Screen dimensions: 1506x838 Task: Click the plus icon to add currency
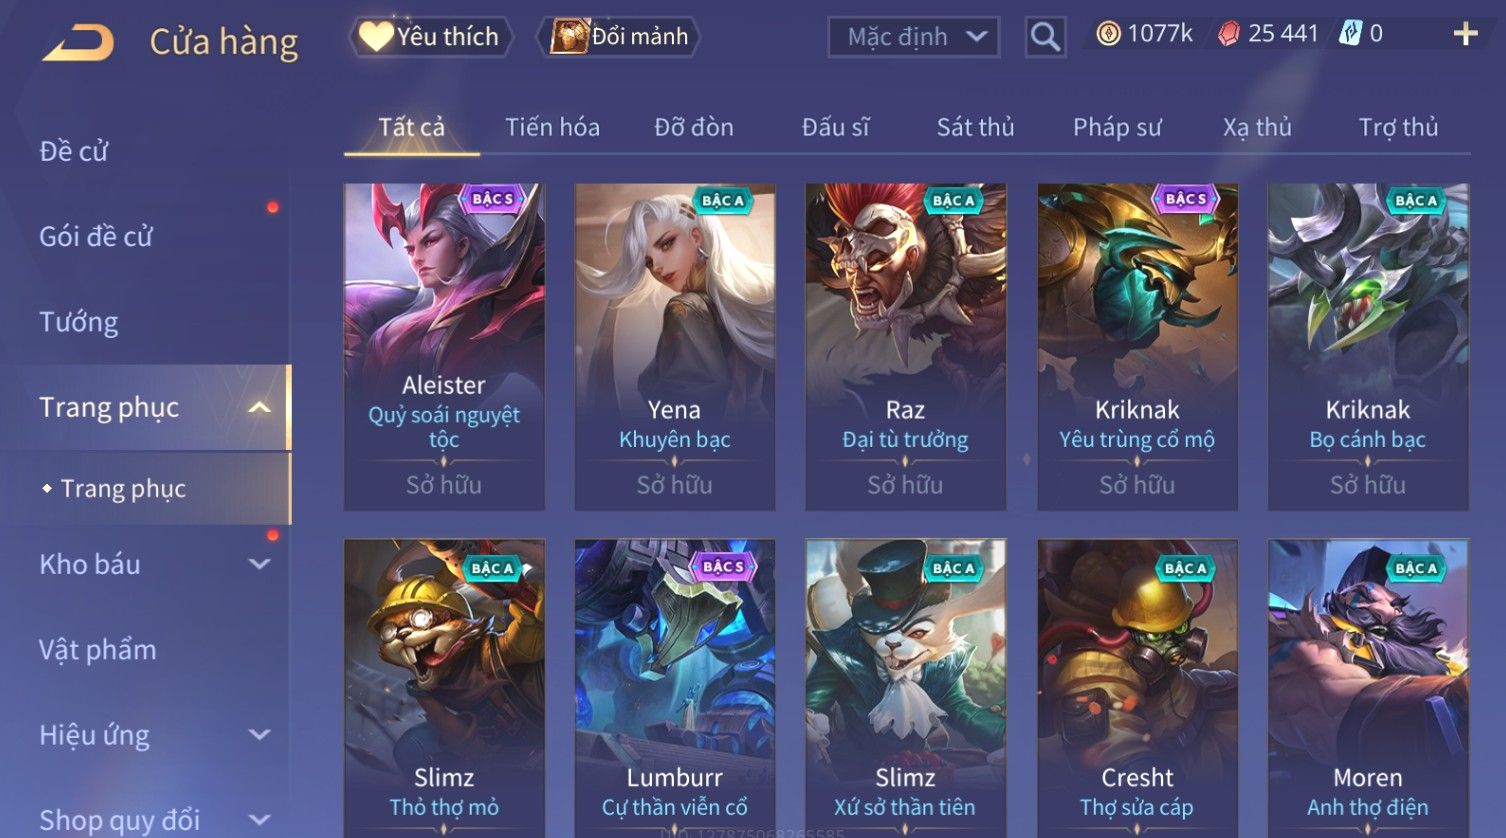coord(1465,34)
